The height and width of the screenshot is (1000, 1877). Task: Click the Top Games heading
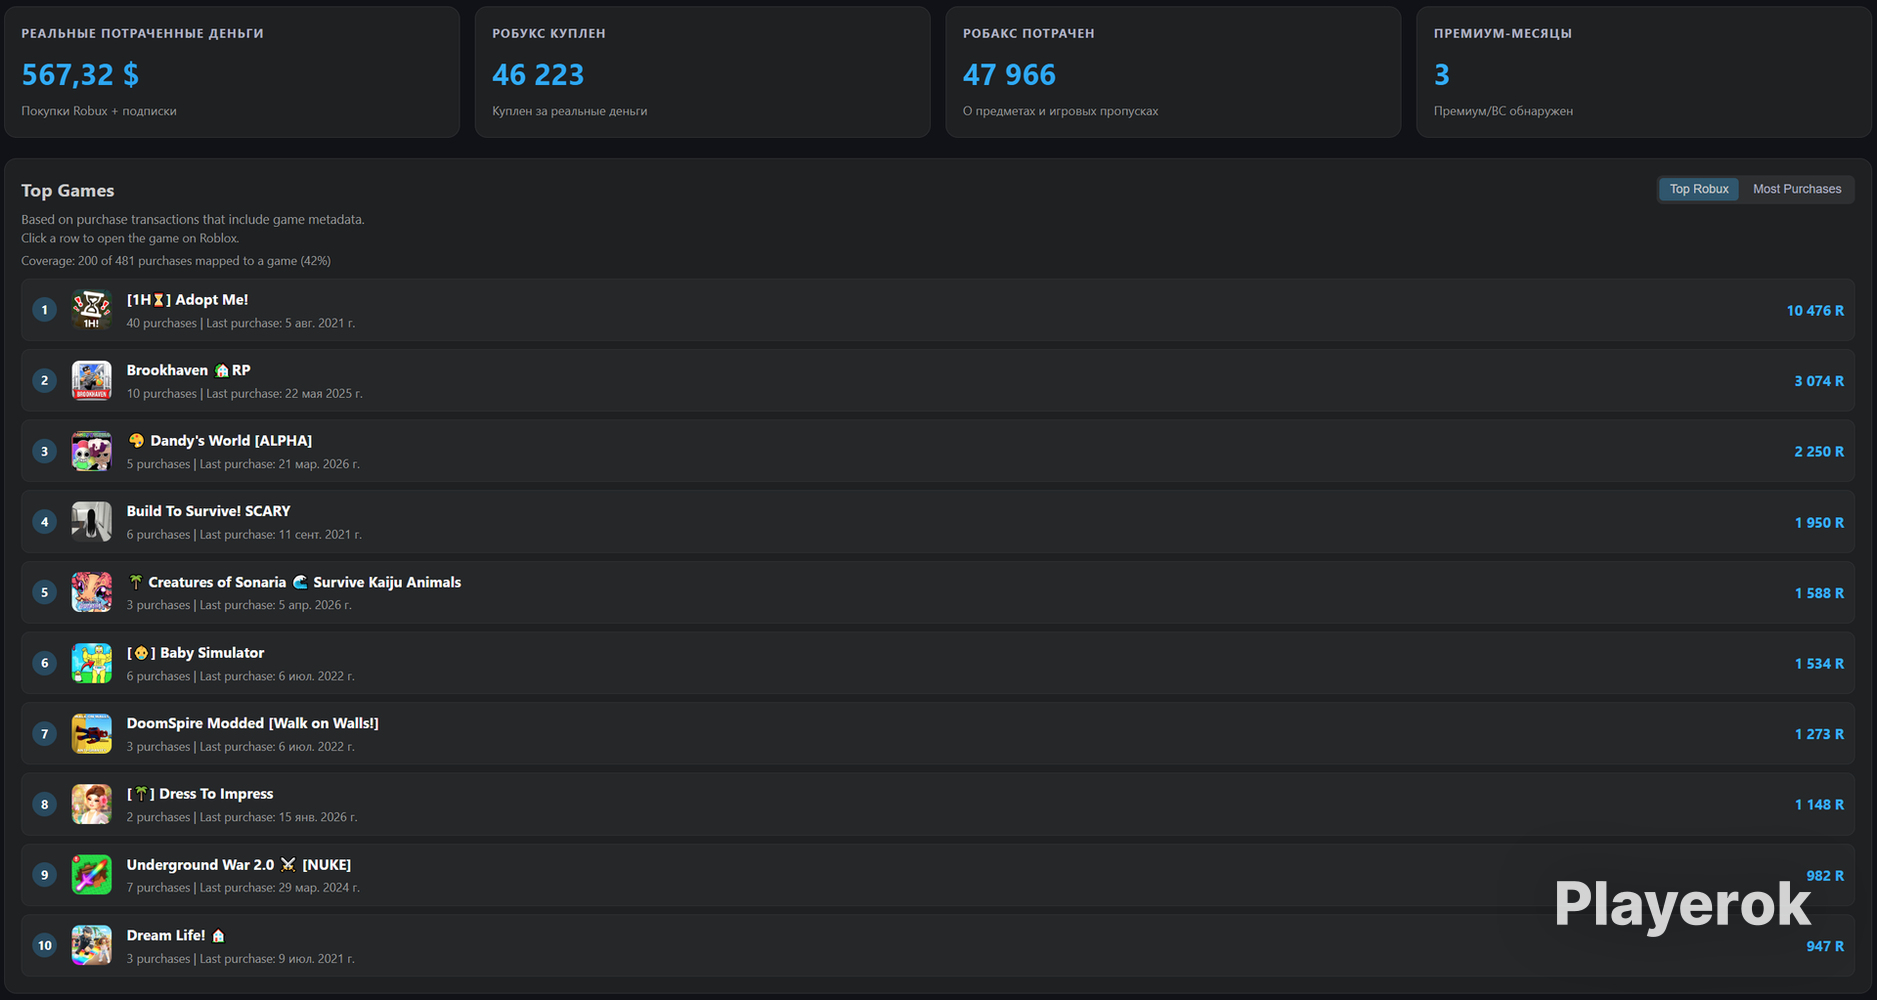[68, 191]
